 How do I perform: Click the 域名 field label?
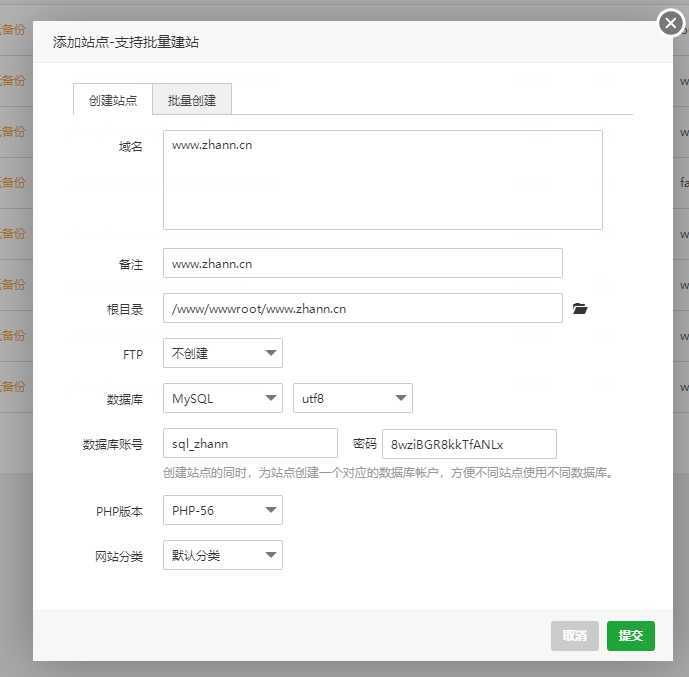tap(131, 146)
